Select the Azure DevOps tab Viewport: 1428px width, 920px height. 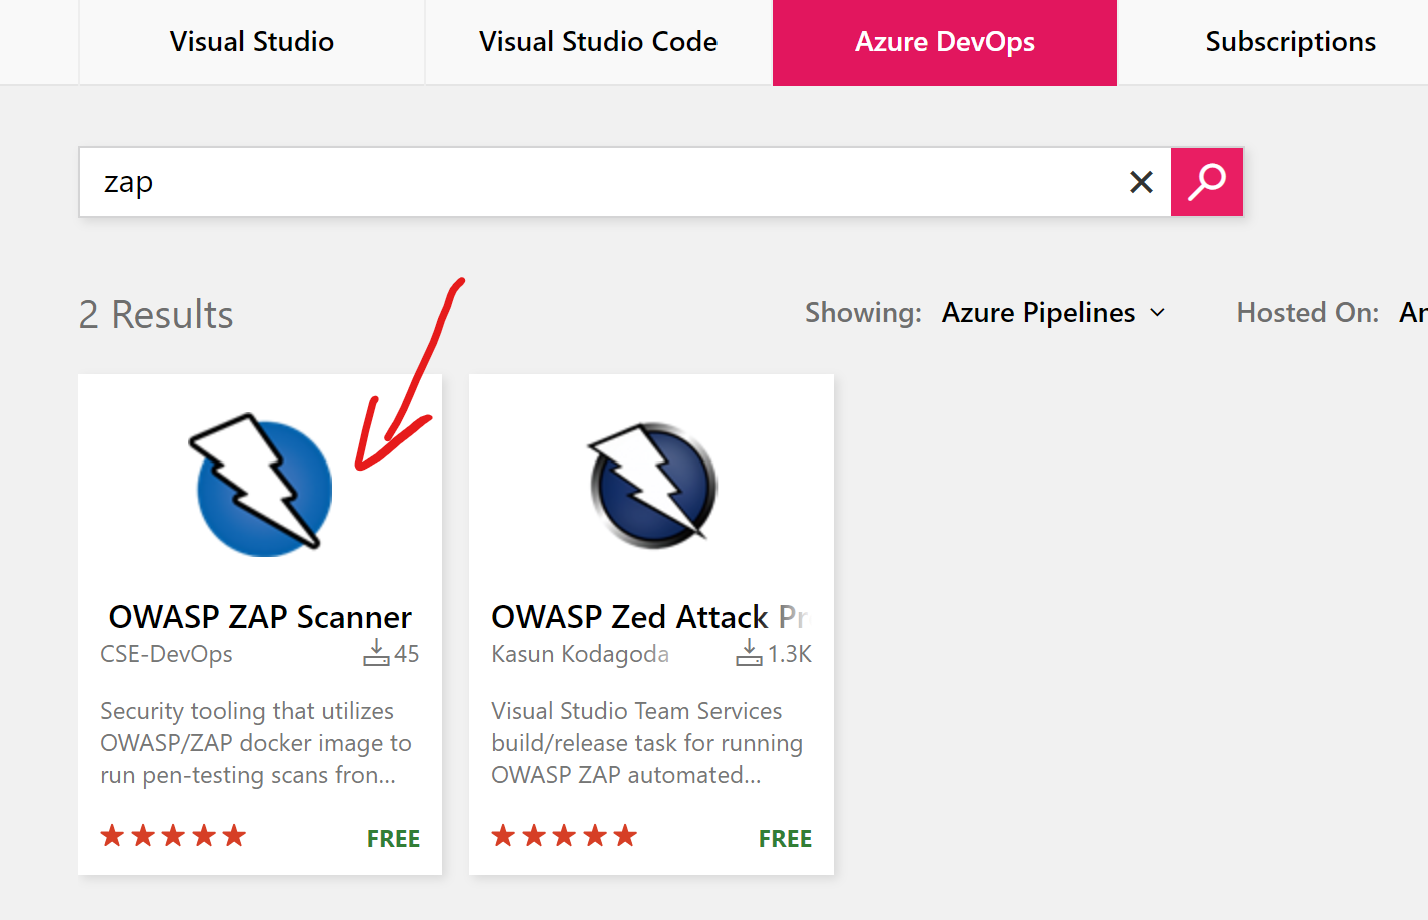click(x=944, y=42)
